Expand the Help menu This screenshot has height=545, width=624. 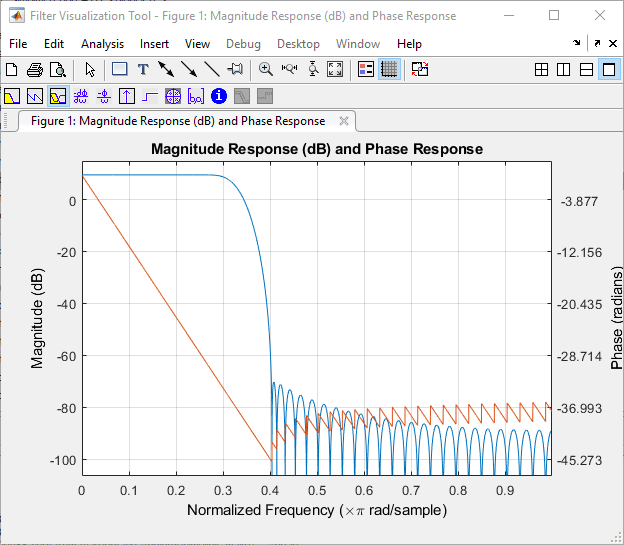409,44
